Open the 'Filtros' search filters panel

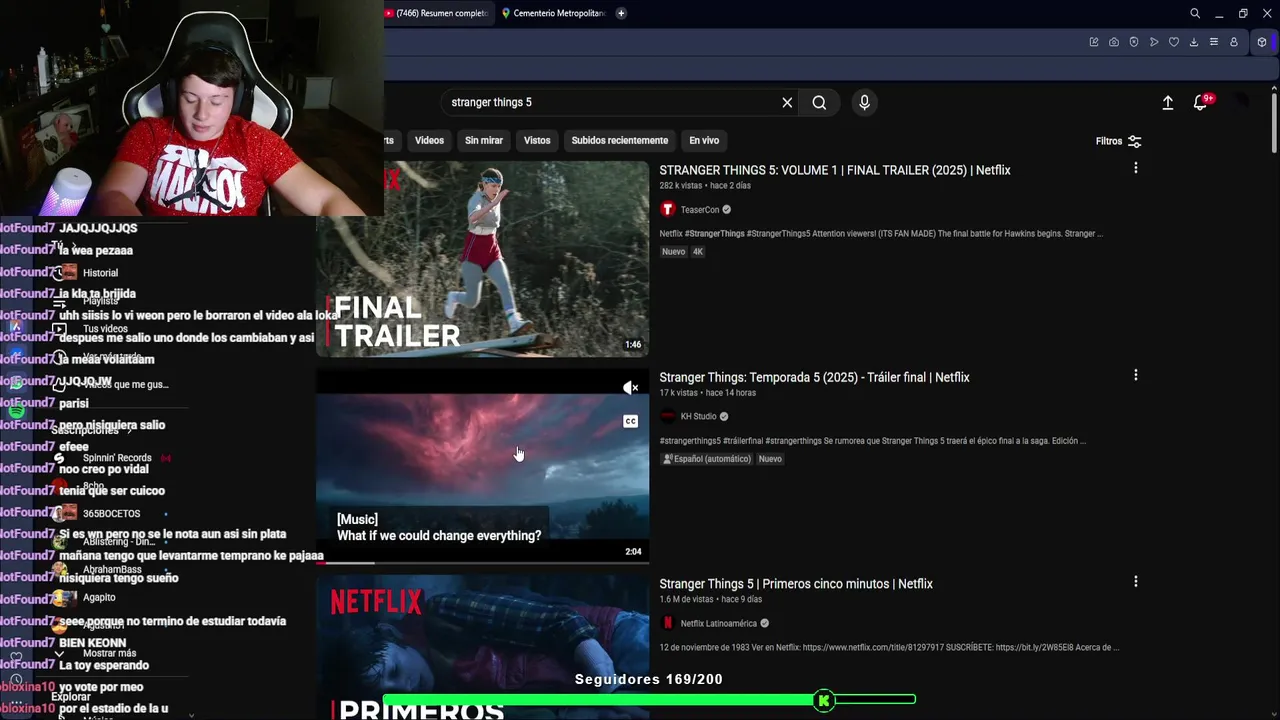pyautogui.click(x=1118, y=141)
